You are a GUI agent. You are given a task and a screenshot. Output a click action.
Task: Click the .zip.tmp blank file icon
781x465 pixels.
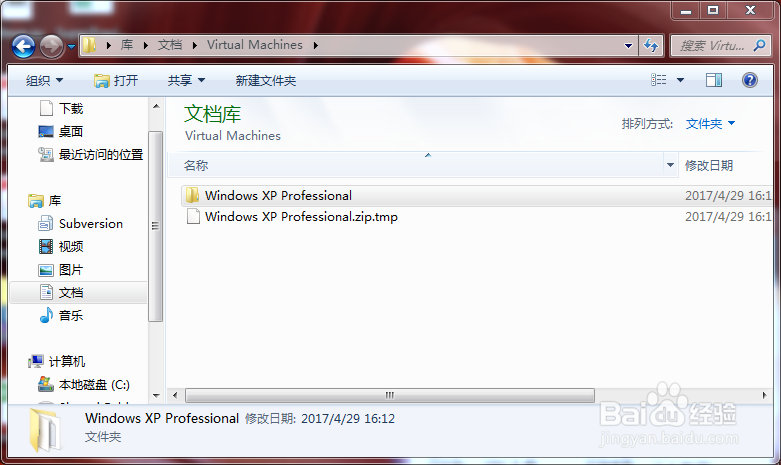pyautogui.click(x=193, y=217)
